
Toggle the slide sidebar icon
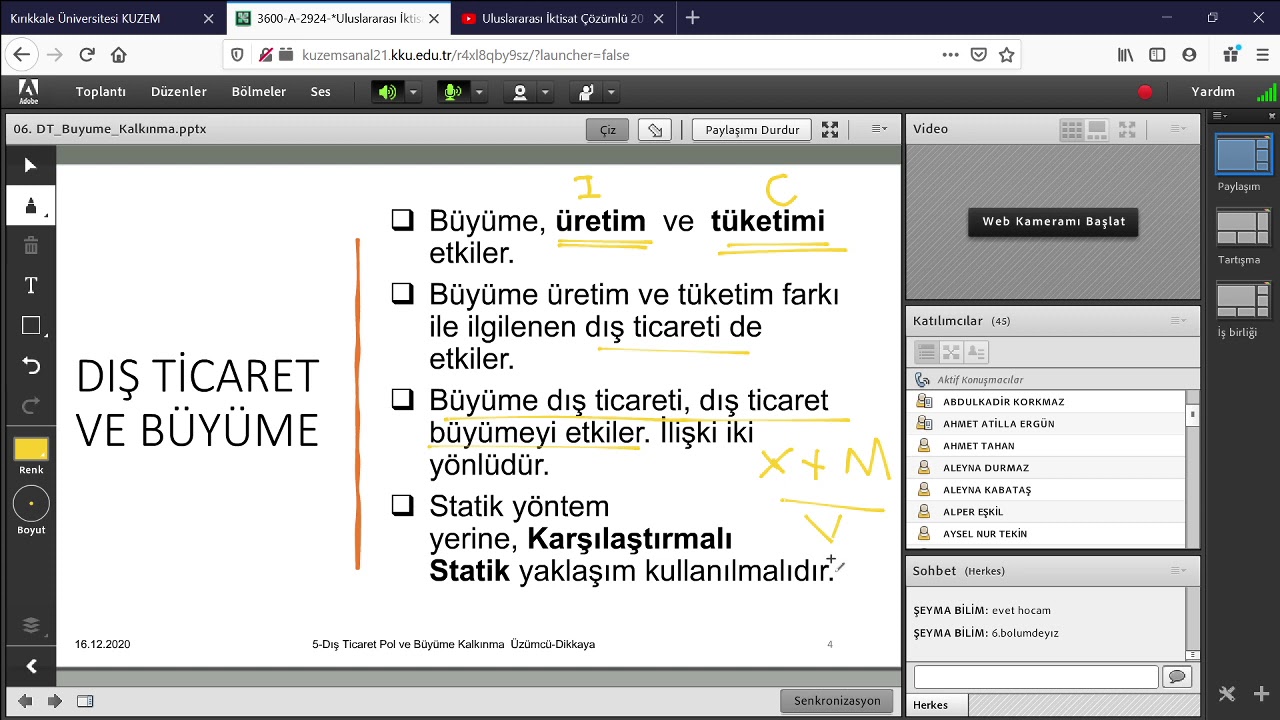click(85, 701)
